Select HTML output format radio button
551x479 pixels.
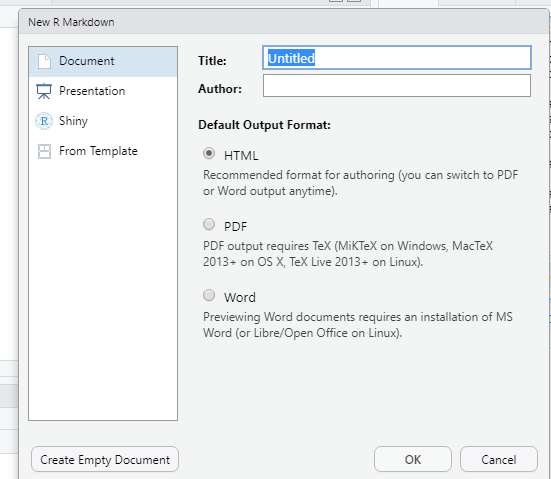(x=209, y=154)
